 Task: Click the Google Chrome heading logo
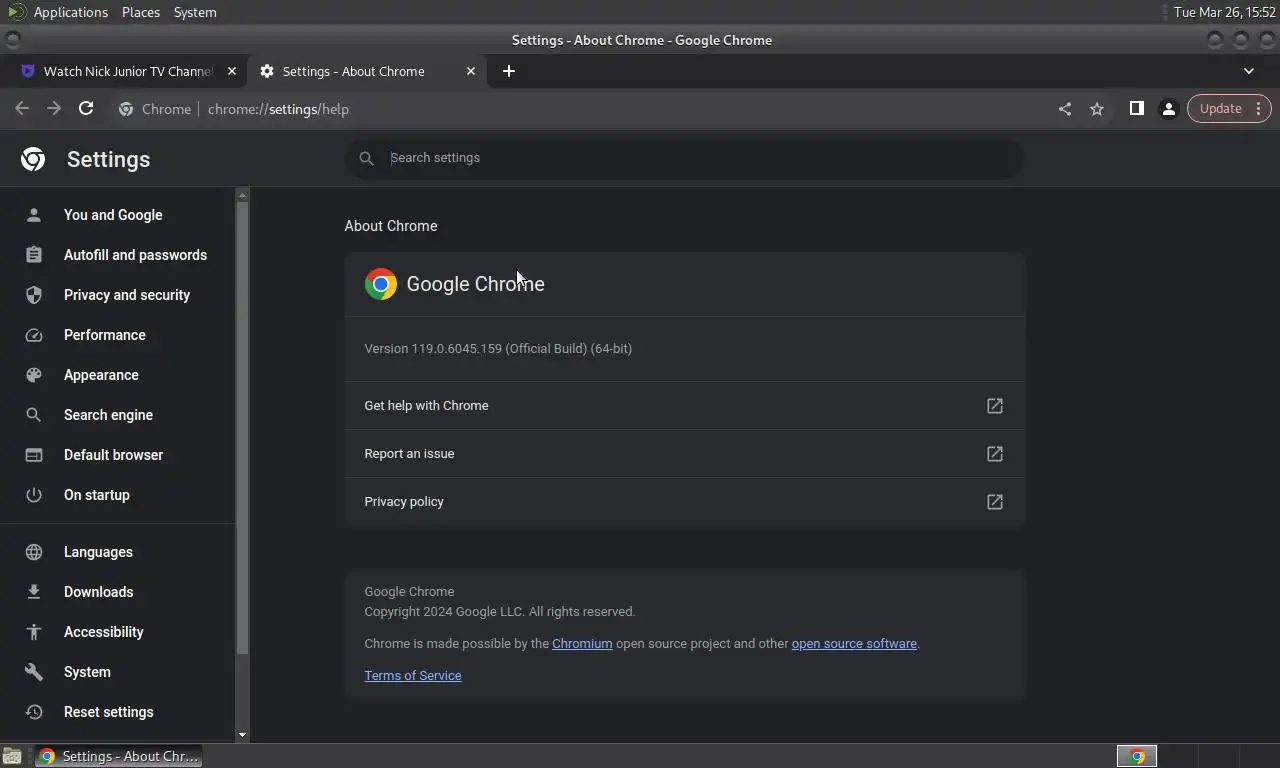(381, 284)
